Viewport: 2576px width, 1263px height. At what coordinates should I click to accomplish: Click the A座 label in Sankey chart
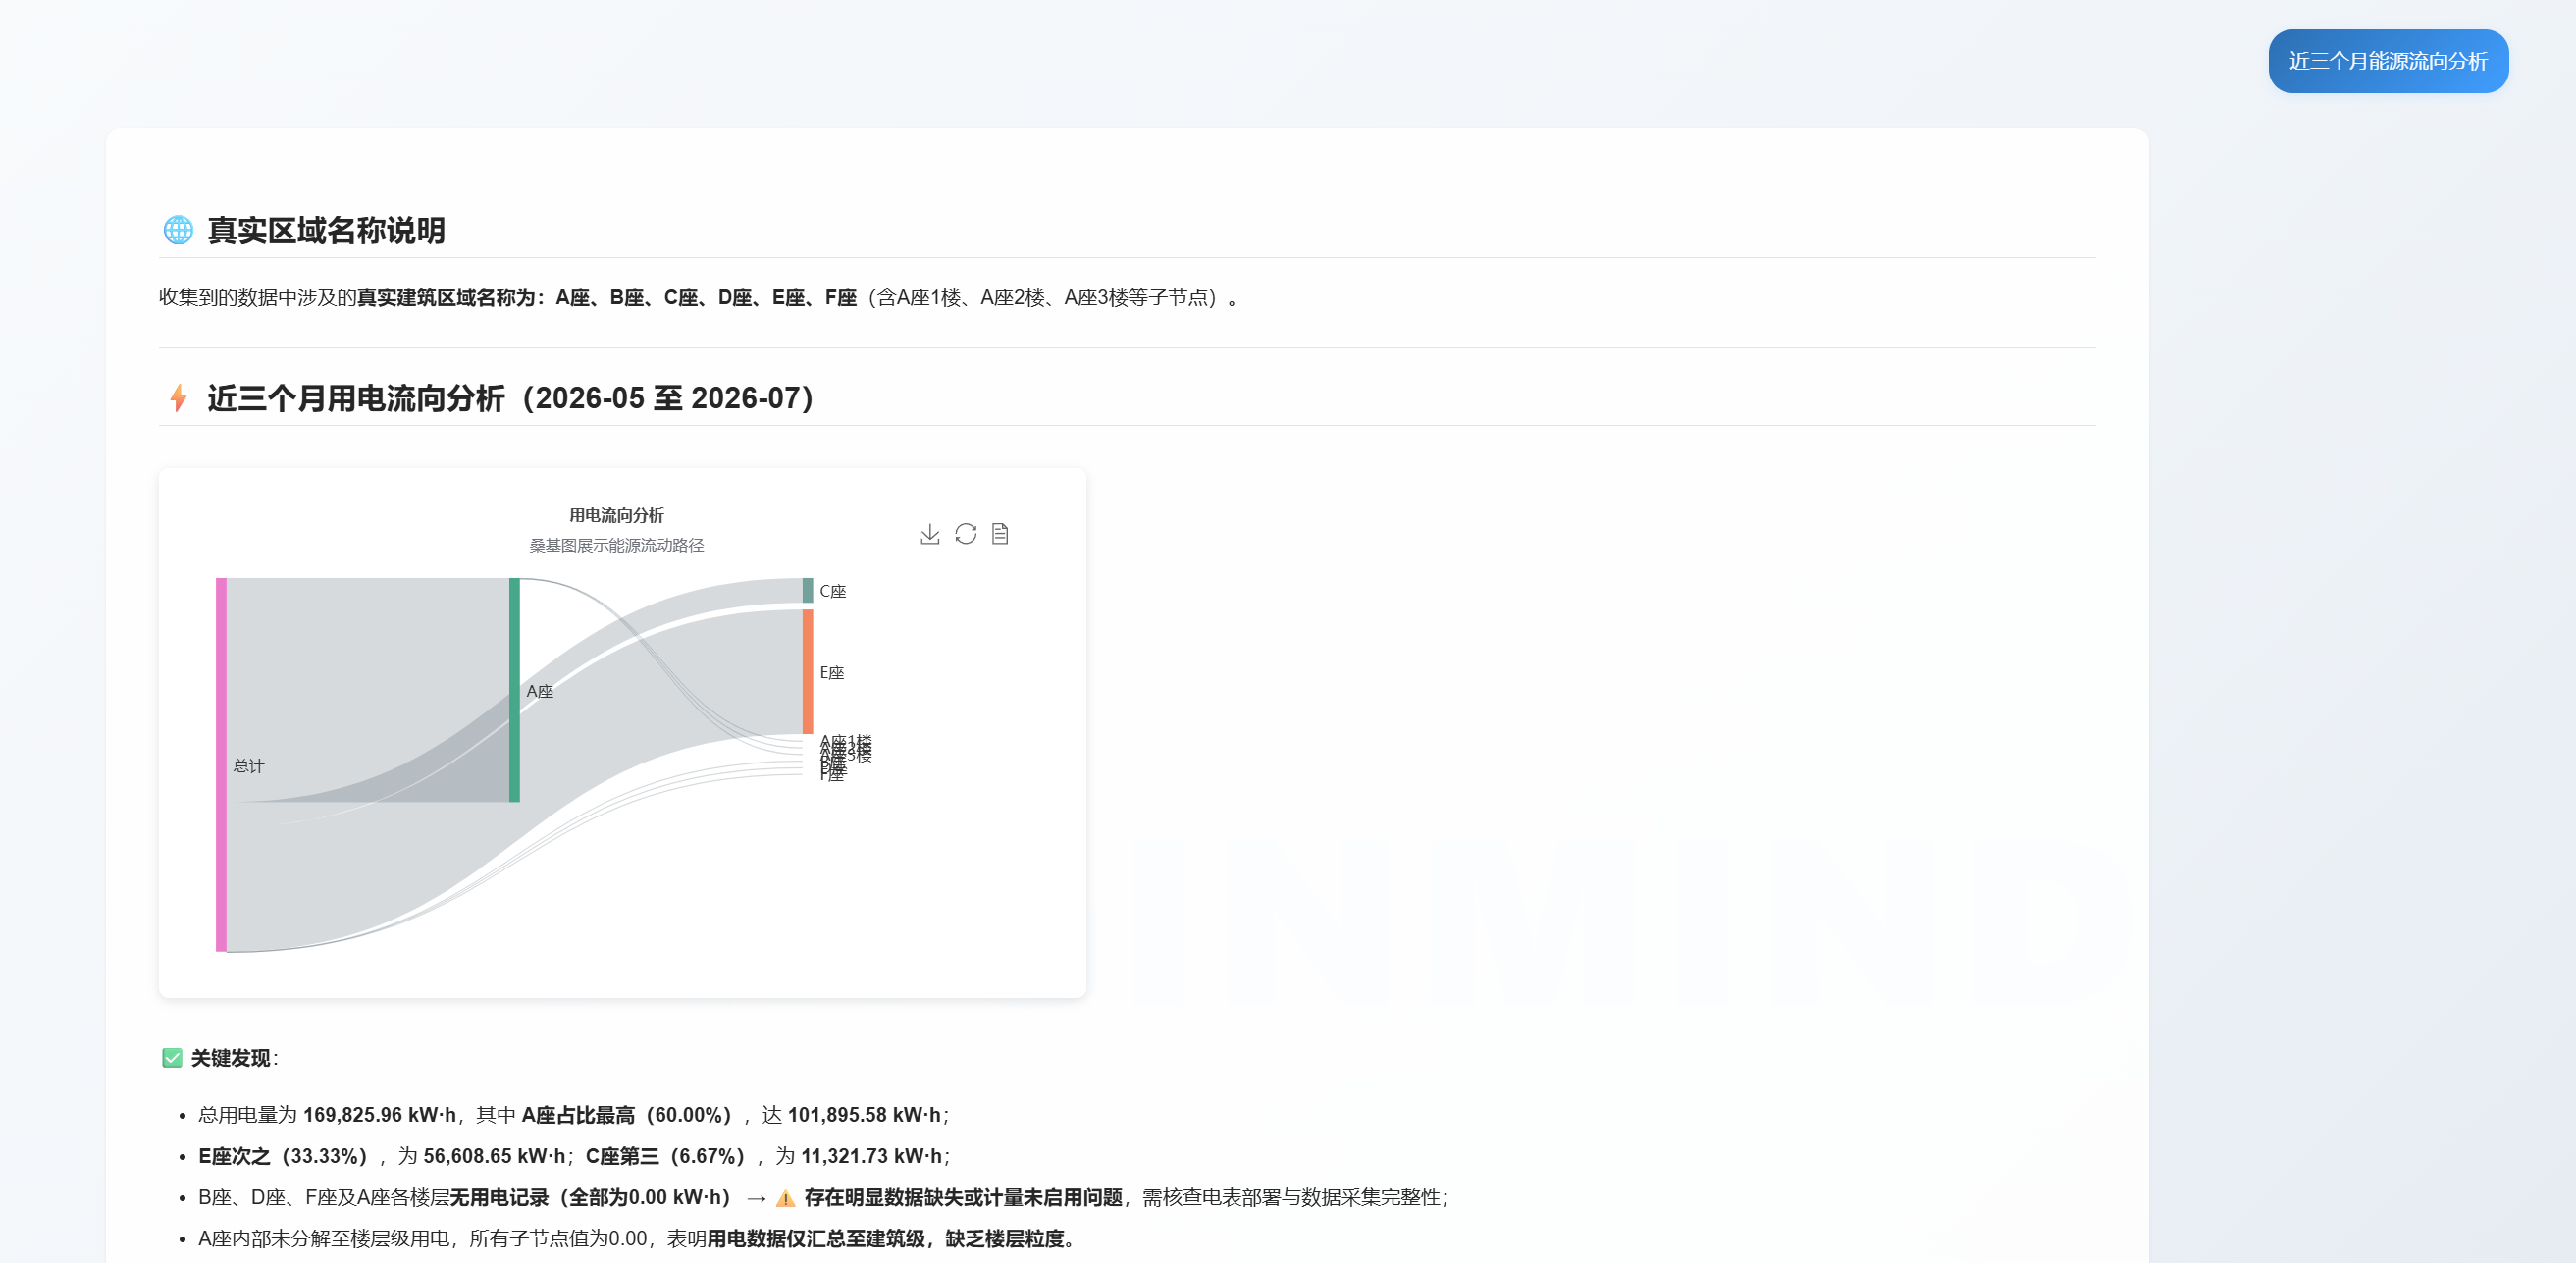[539, 691]
